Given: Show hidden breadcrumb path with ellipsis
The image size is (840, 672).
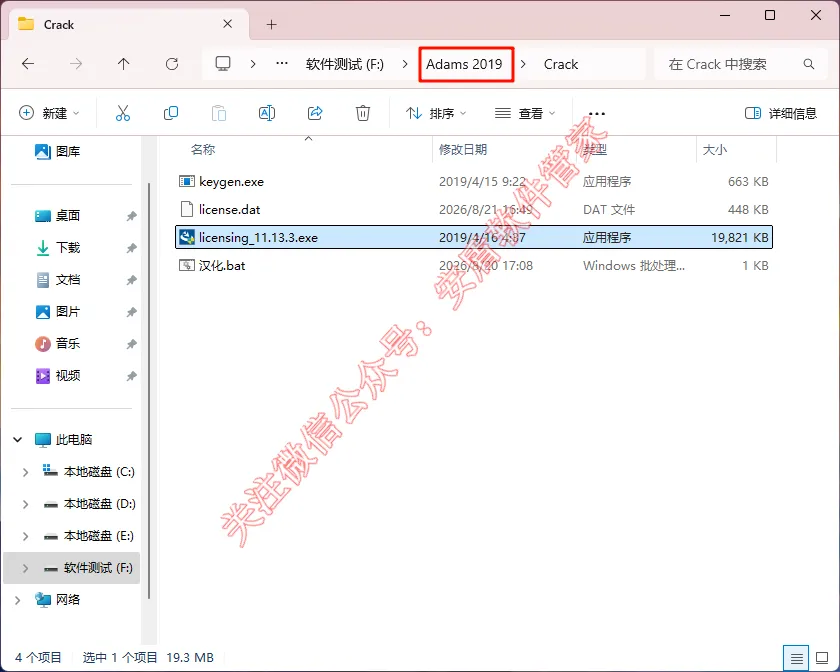Looking at the screenshot, I should pos(282,64).
